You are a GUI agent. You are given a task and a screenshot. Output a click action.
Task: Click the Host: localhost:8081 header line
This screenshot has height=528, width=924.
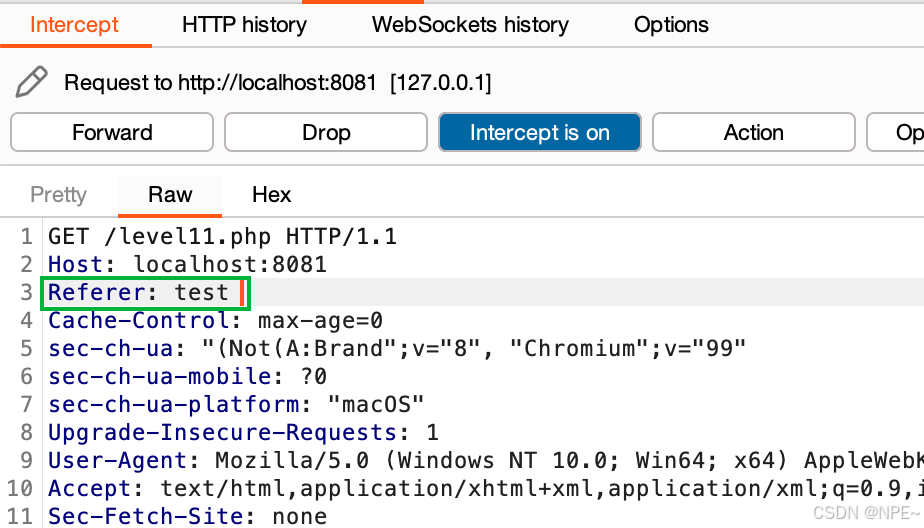pyautogui.click(x=187, y=264)
